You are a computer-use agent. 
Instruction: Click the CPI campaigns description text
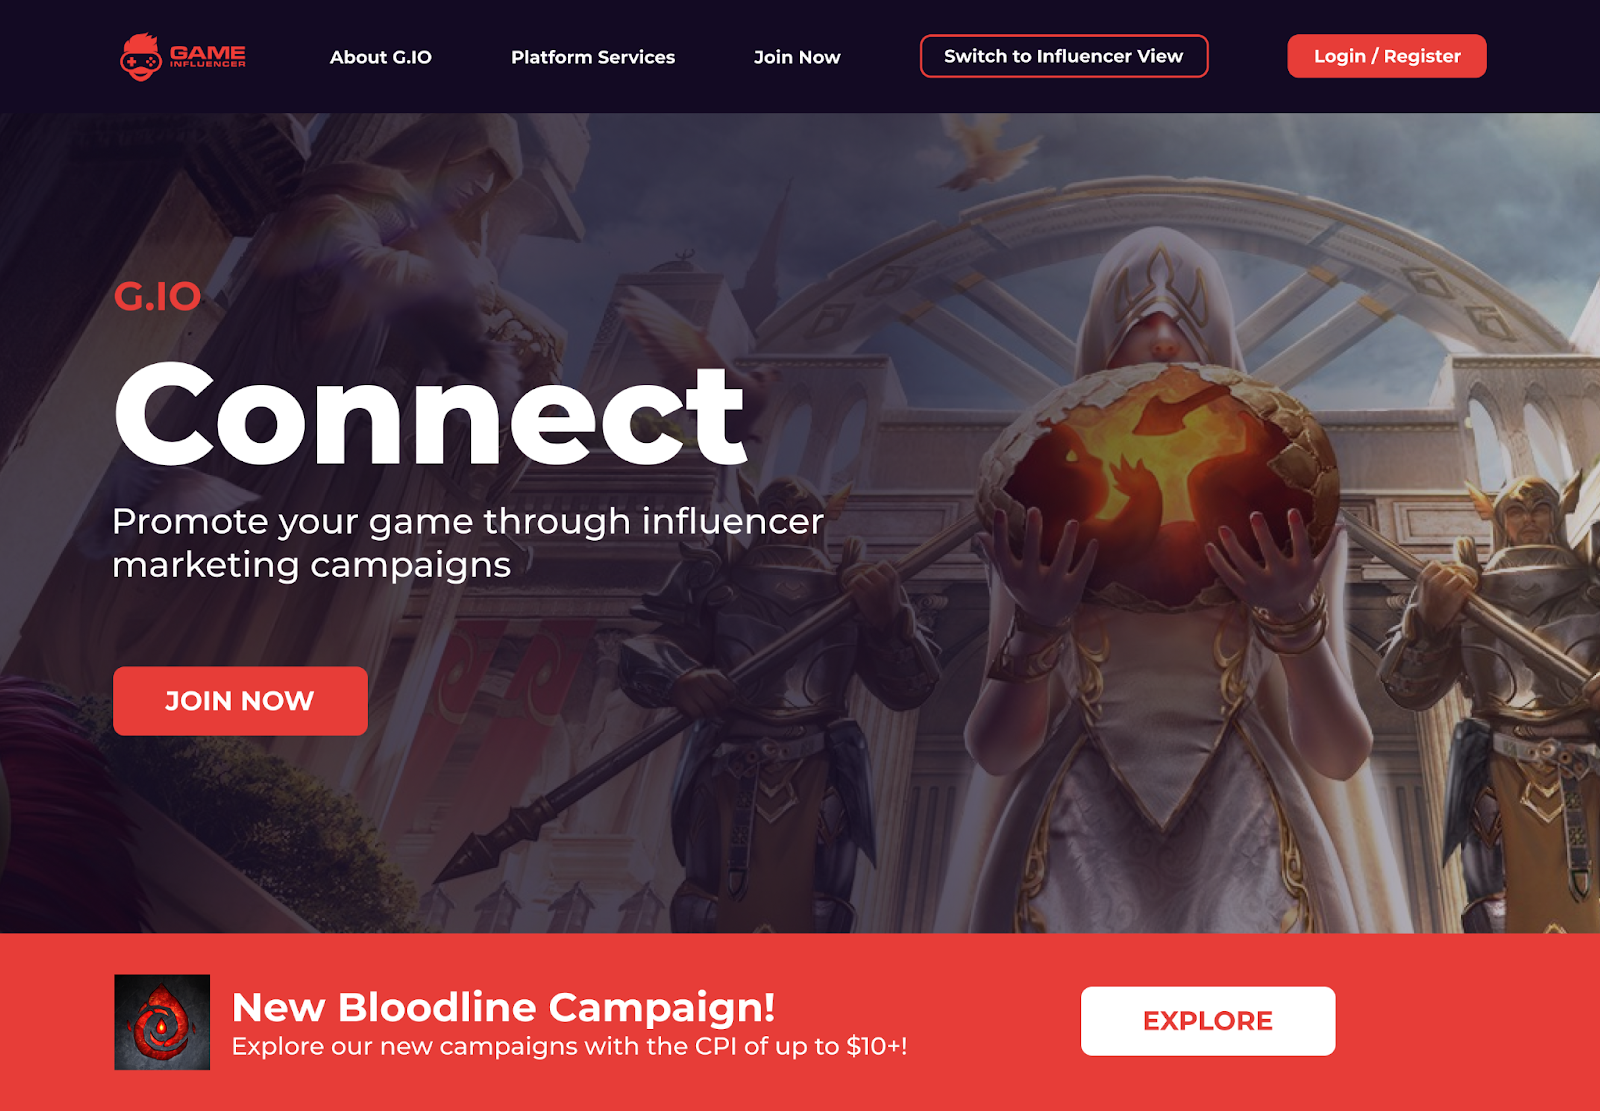pyautogui.click(x=569, y=1046)
